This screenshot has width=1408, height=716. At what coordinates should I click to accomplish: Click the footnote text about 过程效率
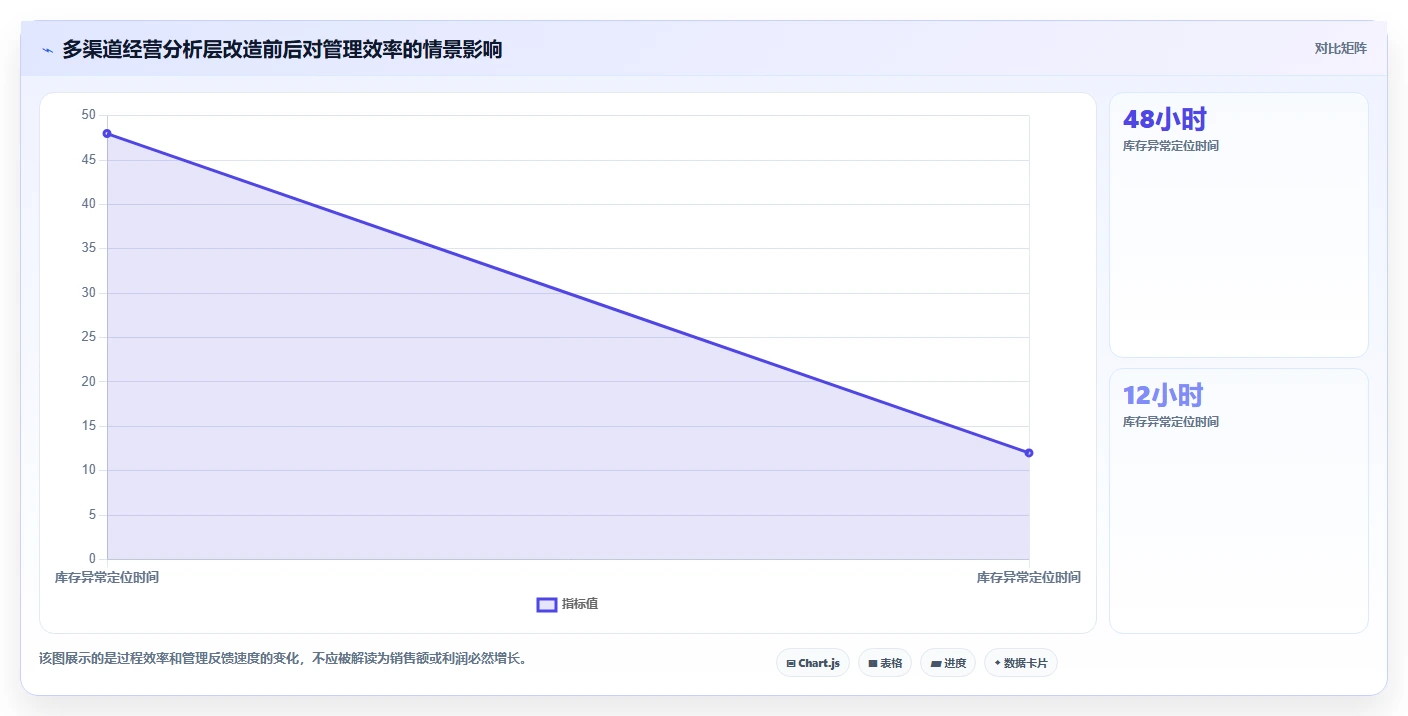283,659
